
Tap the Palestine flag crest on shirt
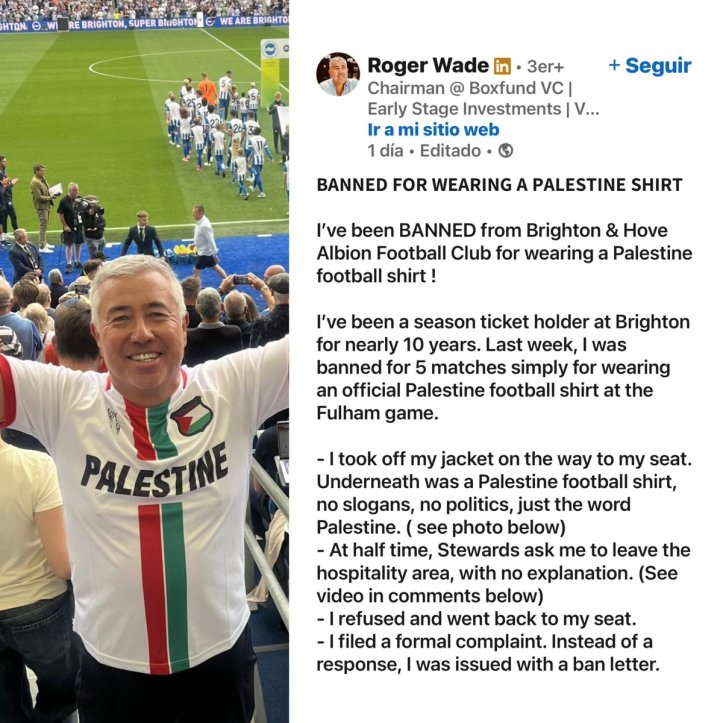(191, 416)
